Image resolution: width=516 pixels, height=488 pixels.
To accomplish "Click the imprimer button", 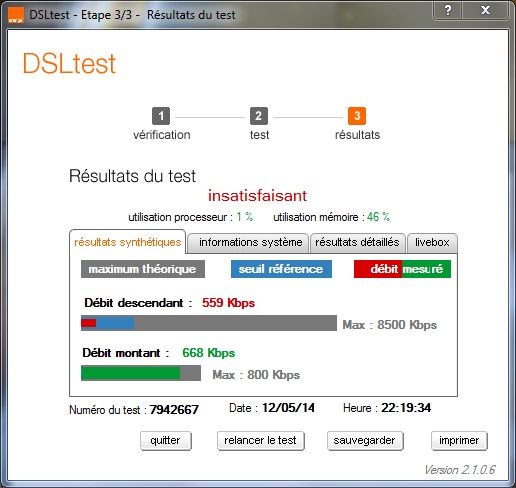I will coord(459,441).
